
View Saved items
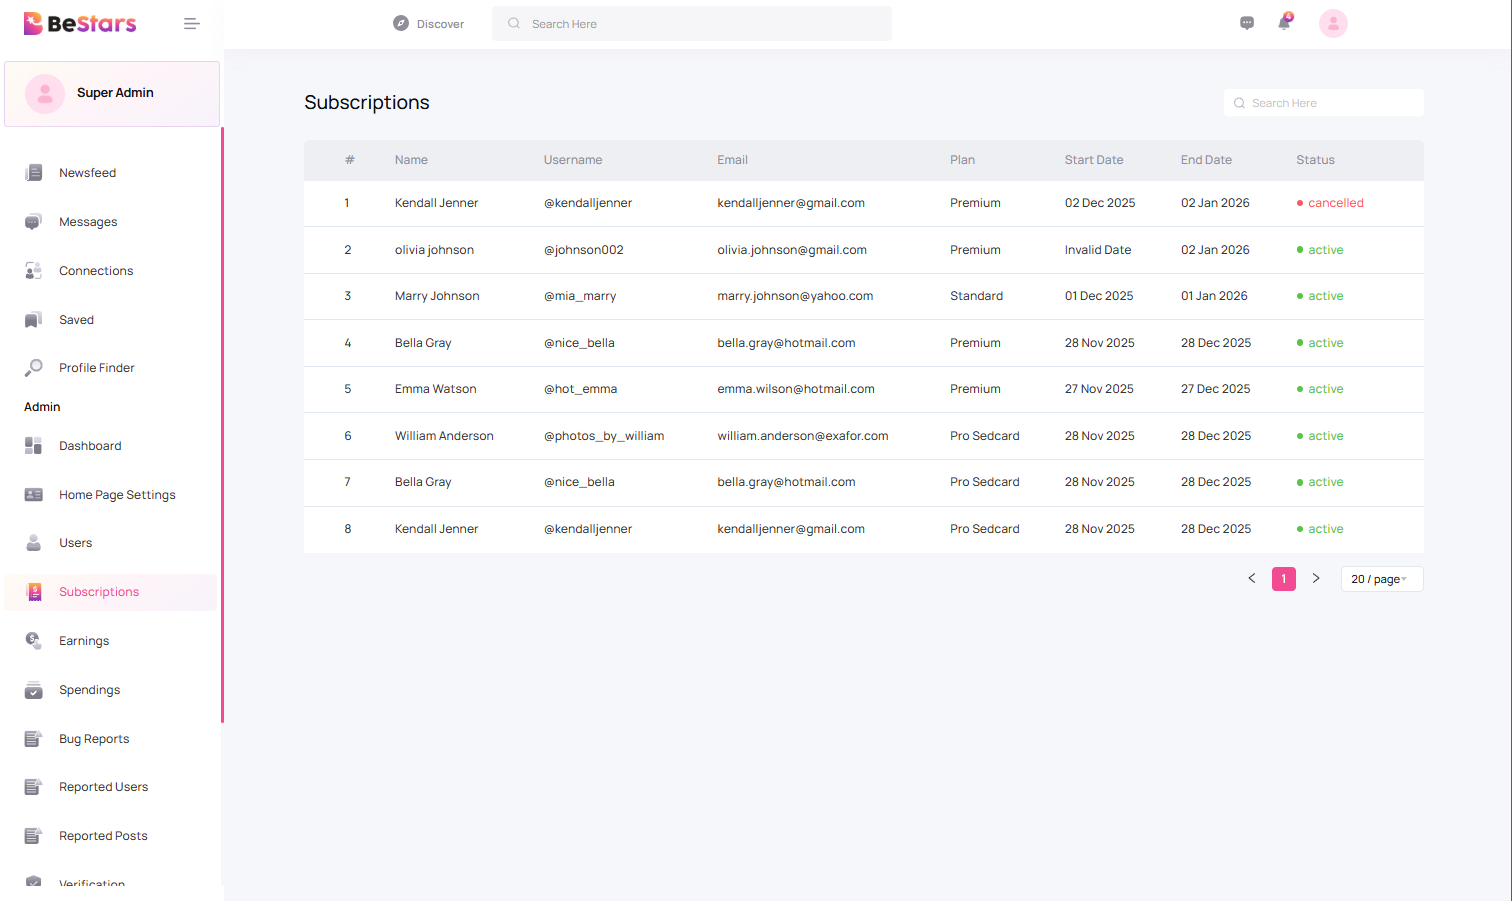click(76, 319)
